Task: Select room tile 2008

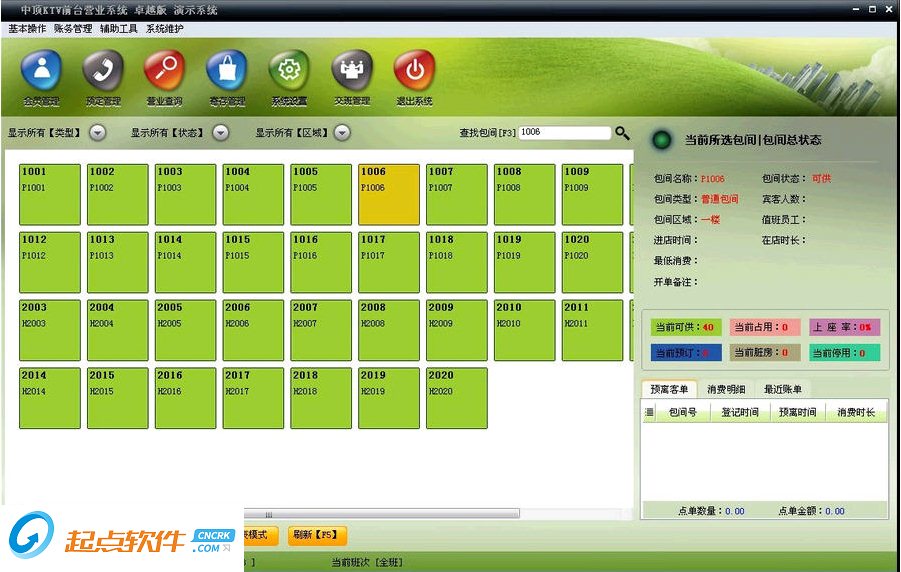Action: [389, 330]
